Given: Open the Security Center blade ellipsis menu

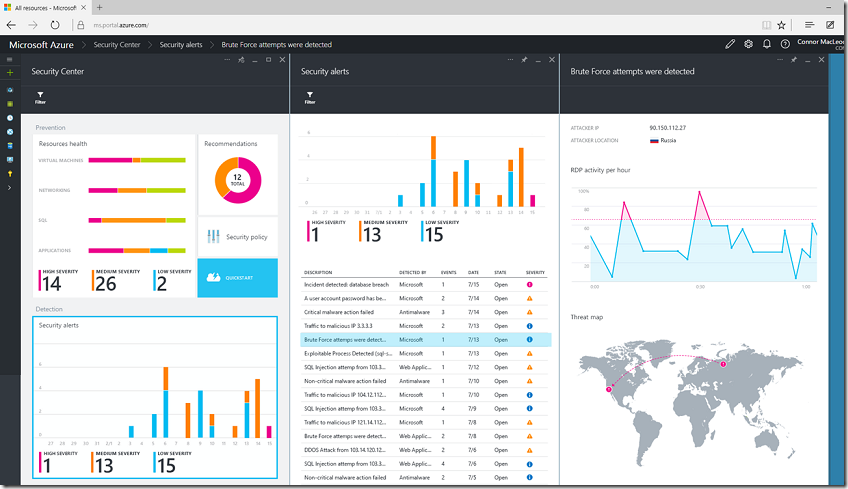Looking at the screenshot, I should (x=228, y=61).
